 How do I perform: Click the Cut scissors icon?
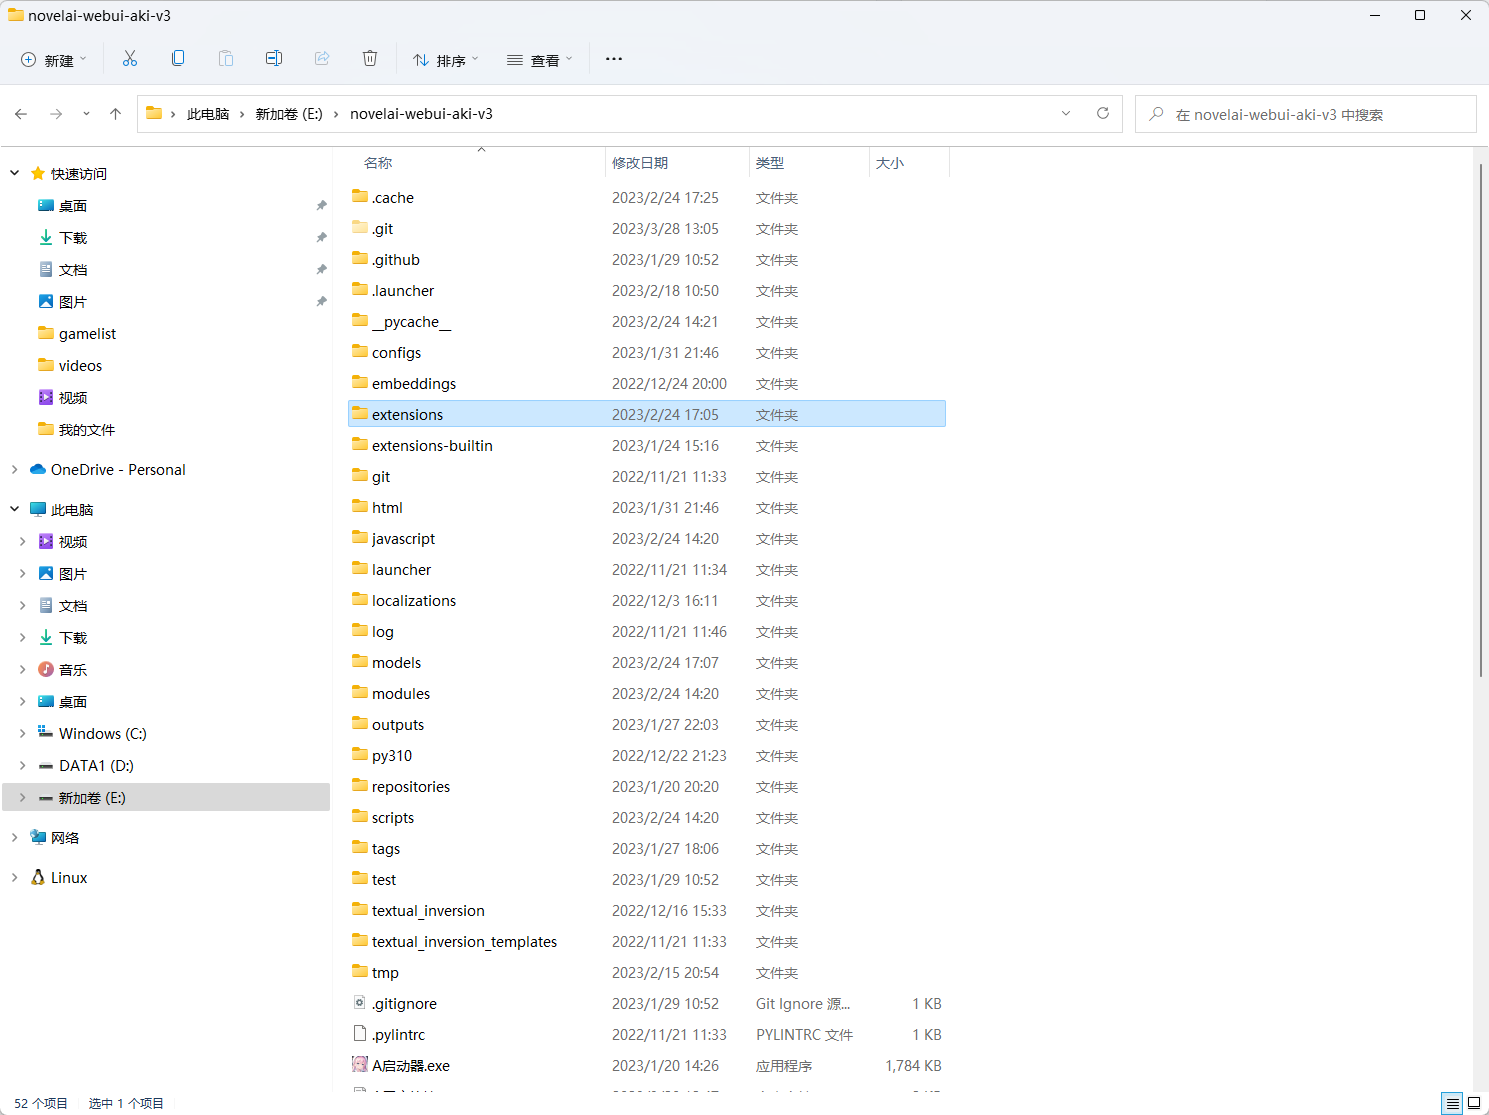130,59
